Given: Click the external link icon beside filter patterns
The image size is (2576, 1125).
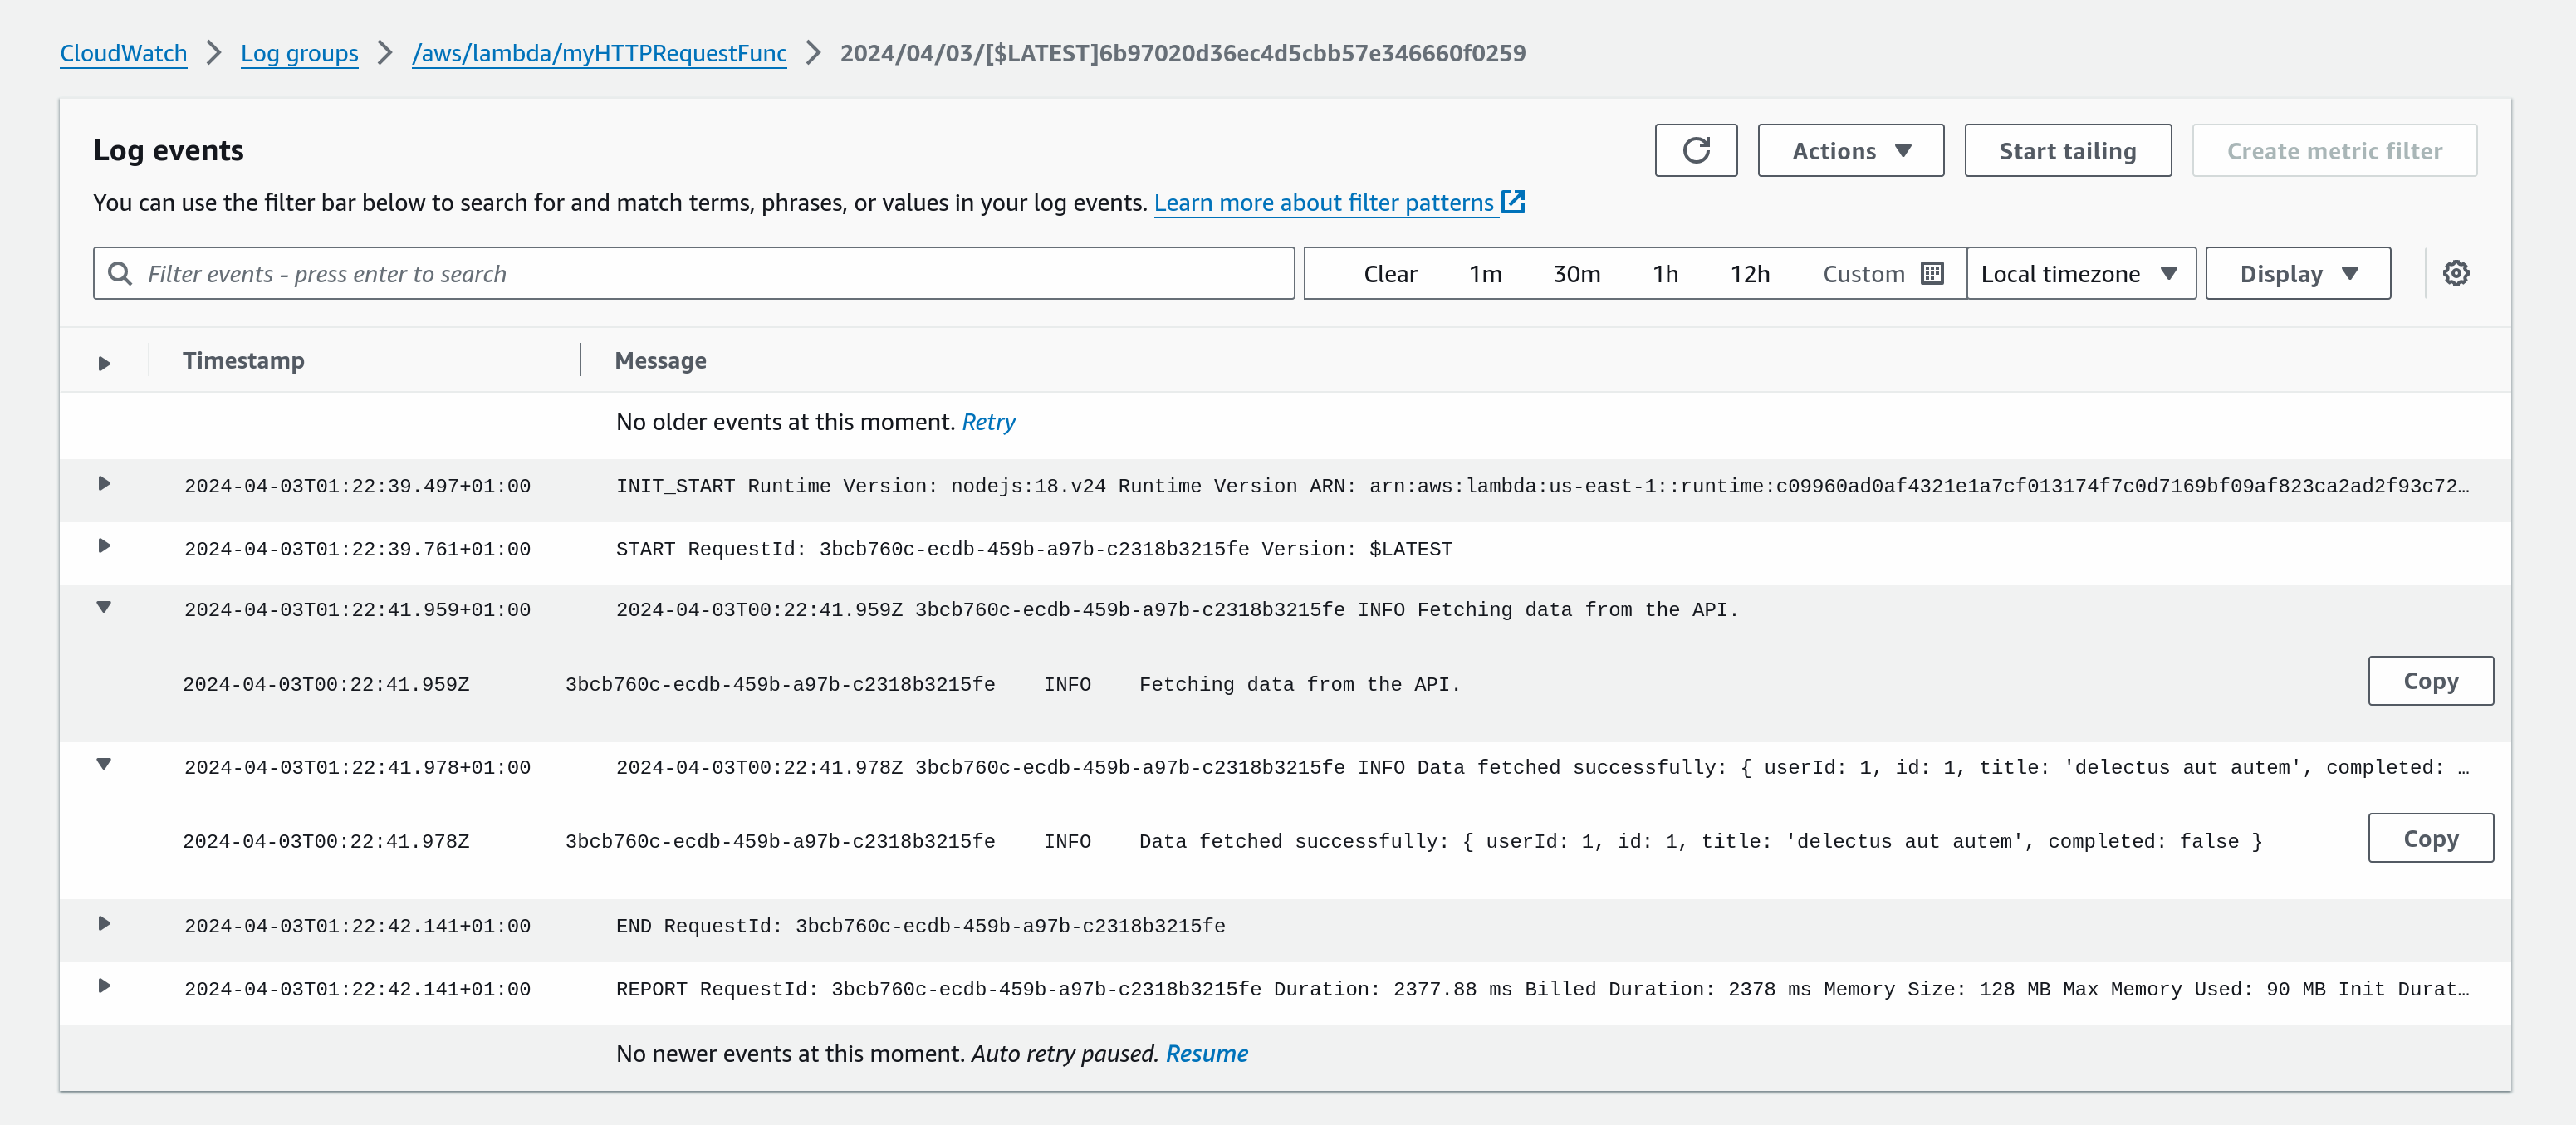Looking at the screenshot, I should pyautogui.click(x=1513, y=202).
